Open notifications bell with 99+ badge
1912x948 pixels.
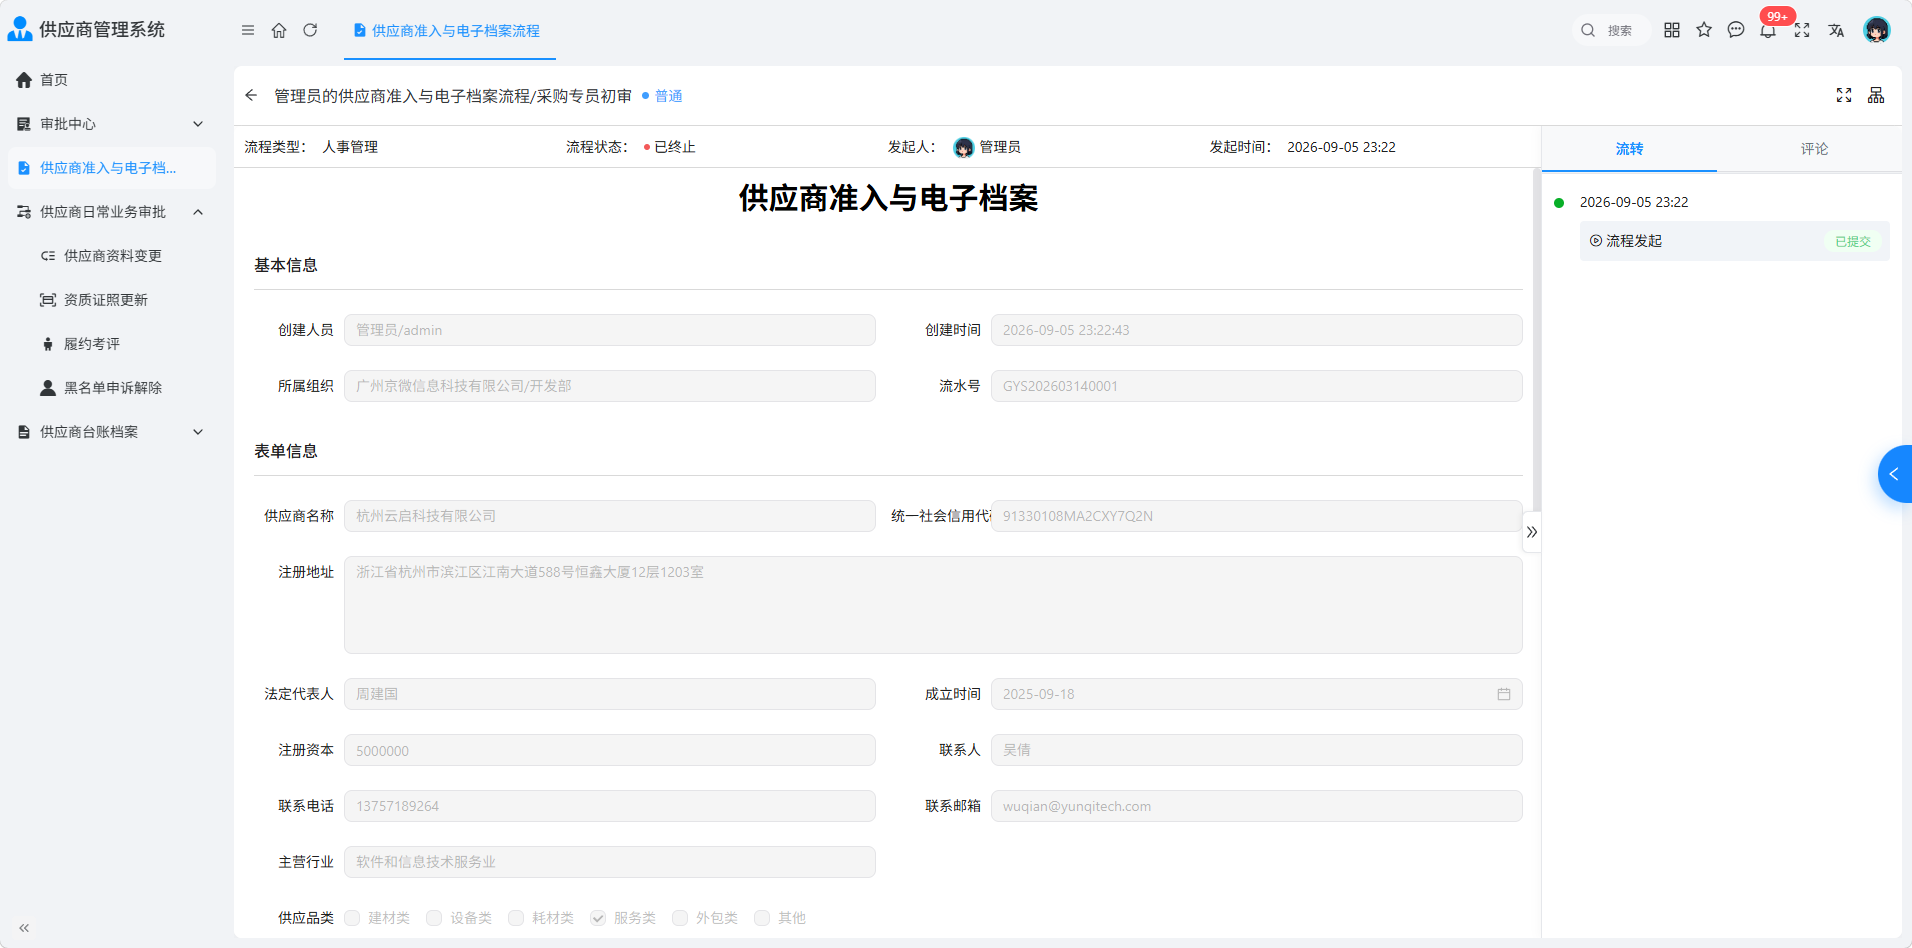[1768, 30]
